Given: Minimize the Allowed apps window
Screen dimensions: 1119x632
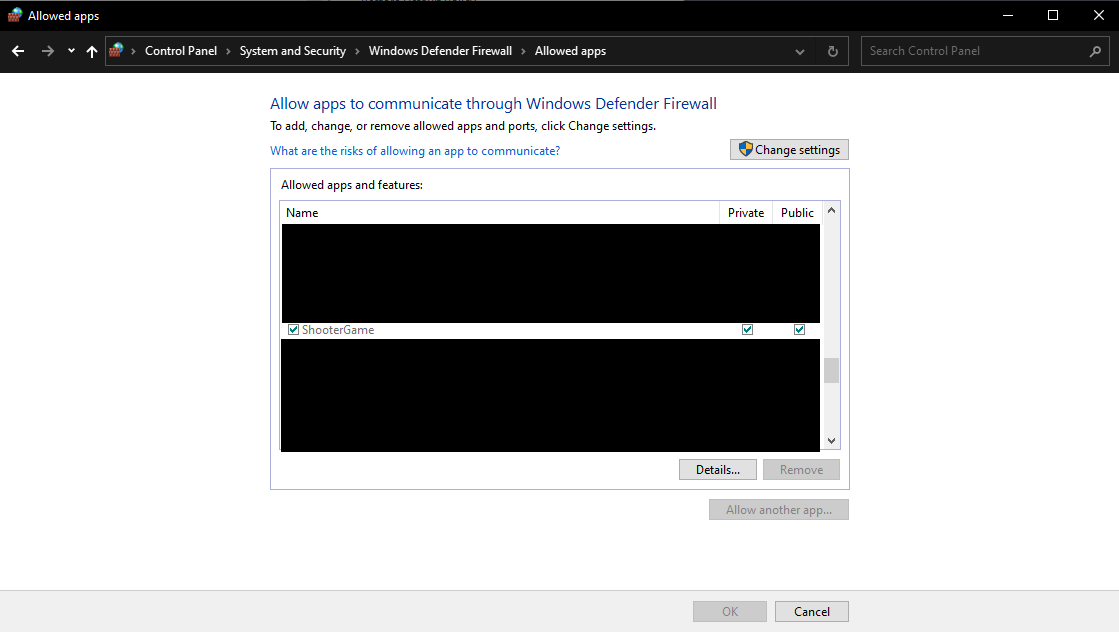Looking at the screenshot, I should (x=1008, y=15).
